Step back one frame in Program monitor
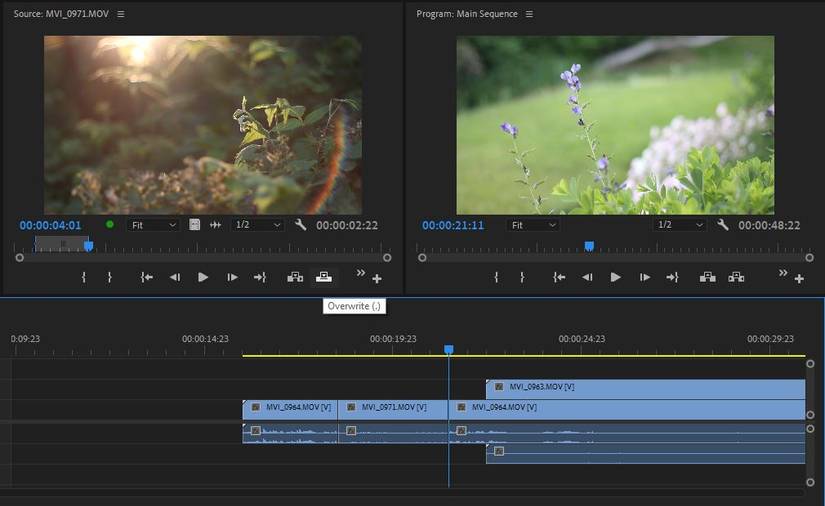 (588, 277)
